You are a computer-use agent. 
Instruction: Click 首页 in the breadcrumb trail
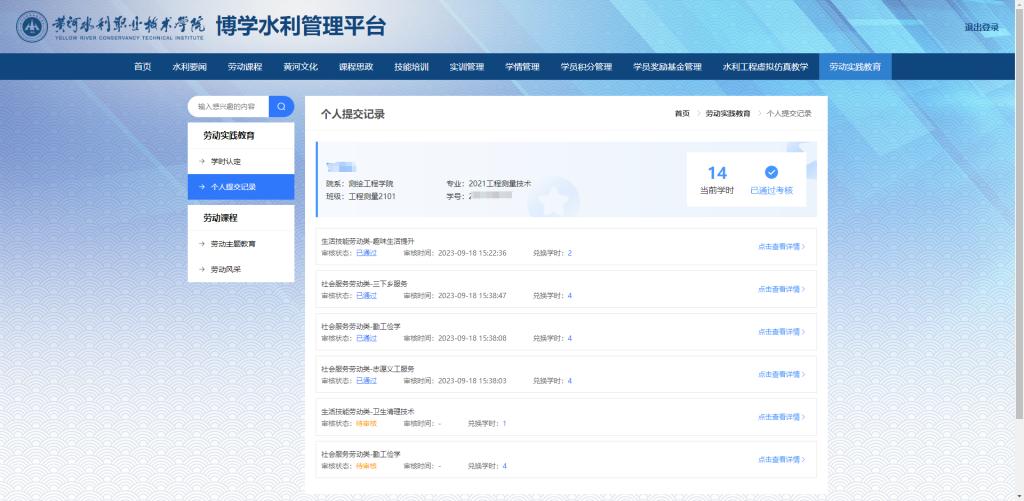682,114
